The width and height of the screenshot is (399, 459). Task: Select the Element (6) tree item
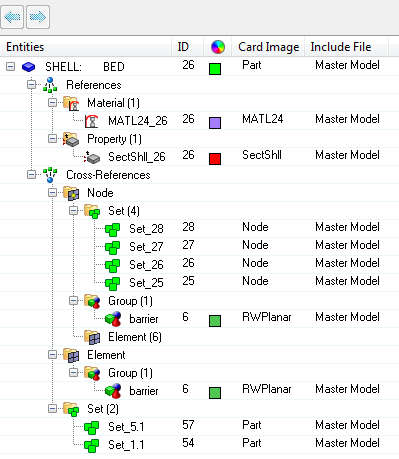[x=135, y=337]
